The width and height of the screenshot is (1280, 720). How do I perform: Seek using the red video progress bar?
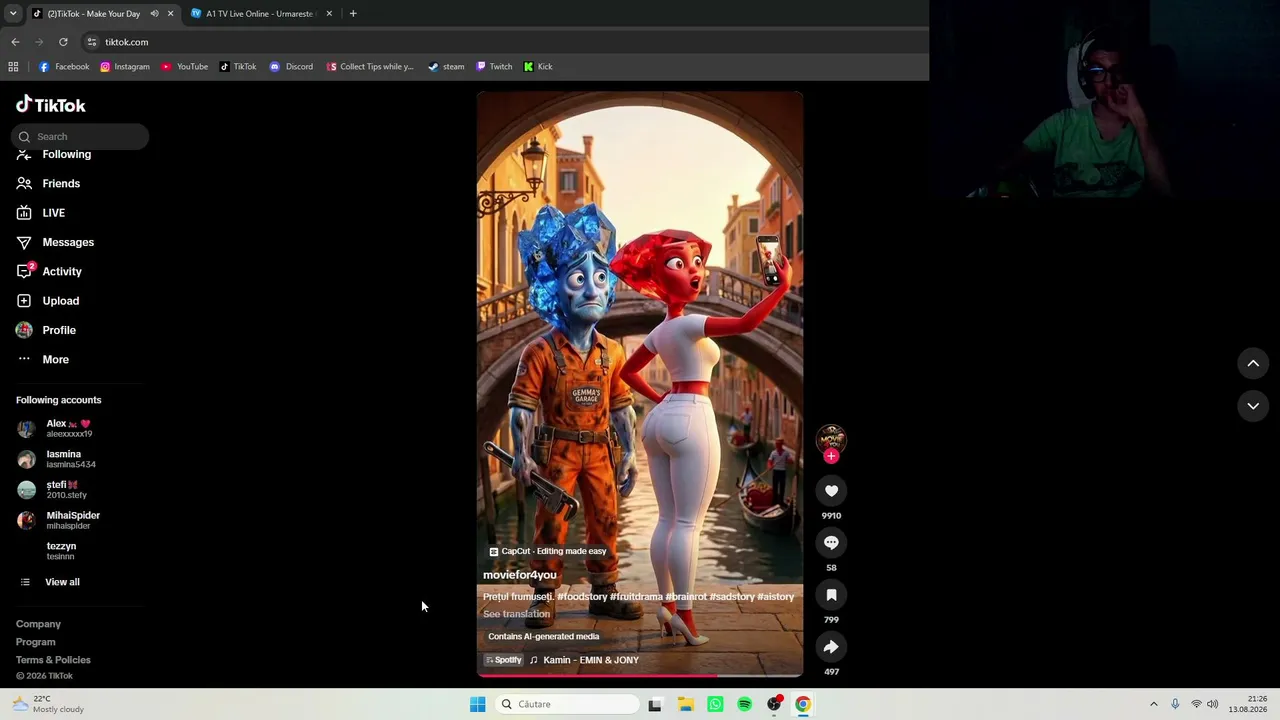click(x=640, y=676)
